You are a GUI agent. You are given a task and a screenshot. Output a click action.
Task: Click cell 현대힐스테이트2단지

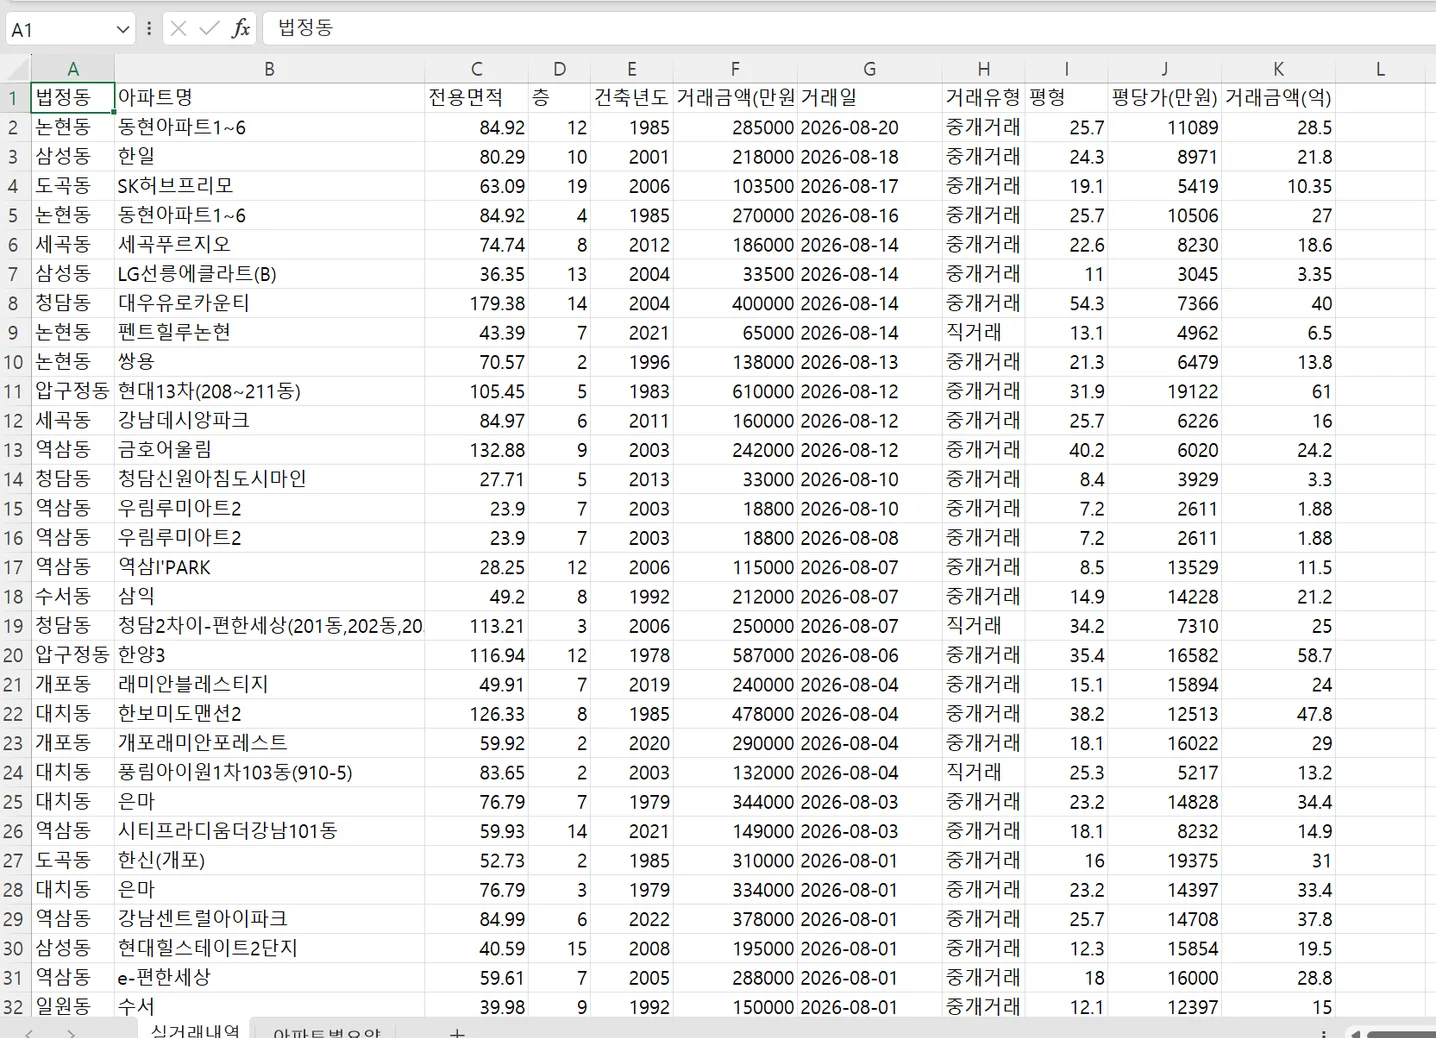pyautogui.click(x=269, y=948)
